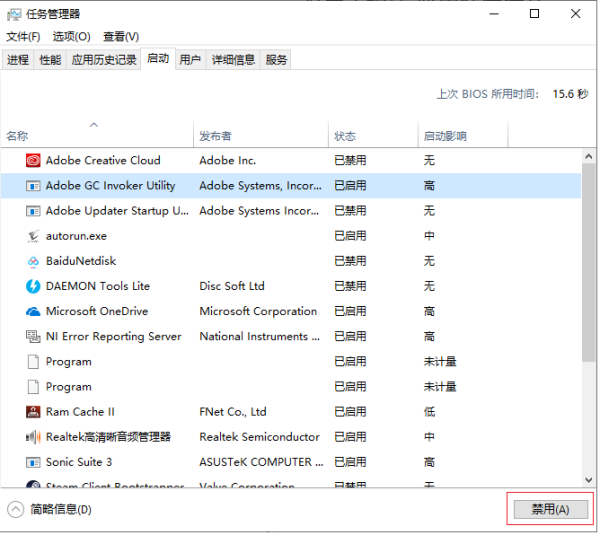Image resolution: width=600 pixels, height=535 pixels.
Task: Sort by the 名称 column header
Action: [x=97, y=135]
